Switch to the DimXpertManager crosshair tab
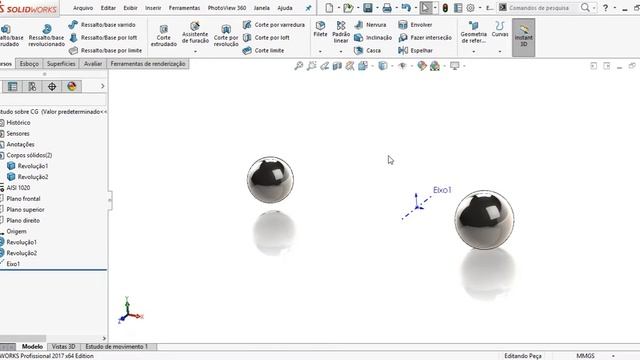This screenshot has width=640, height=360. 52,86
